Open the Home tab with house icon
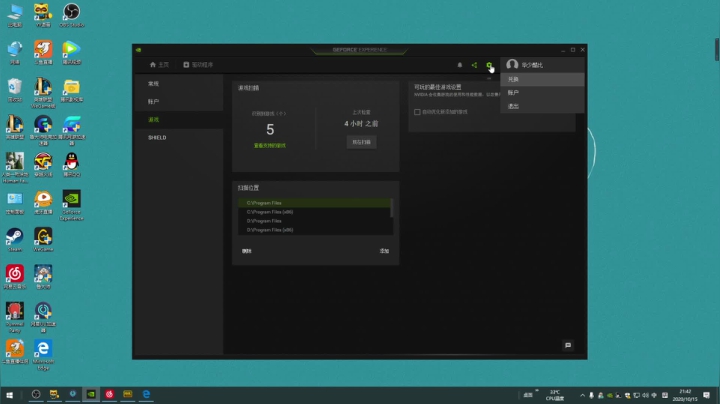This screenshot has height=404, width=720. pos(159,65)
